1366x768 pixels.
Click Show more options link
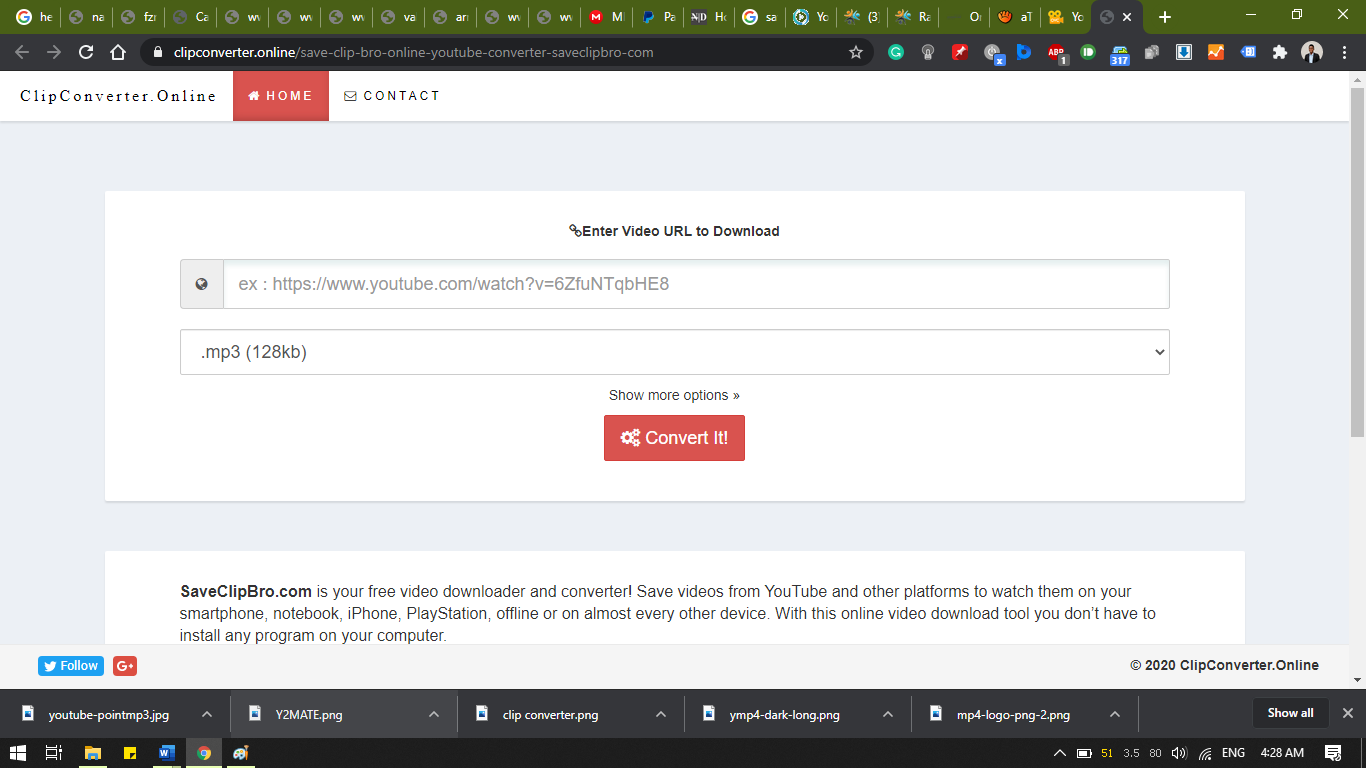coord(674,395)
